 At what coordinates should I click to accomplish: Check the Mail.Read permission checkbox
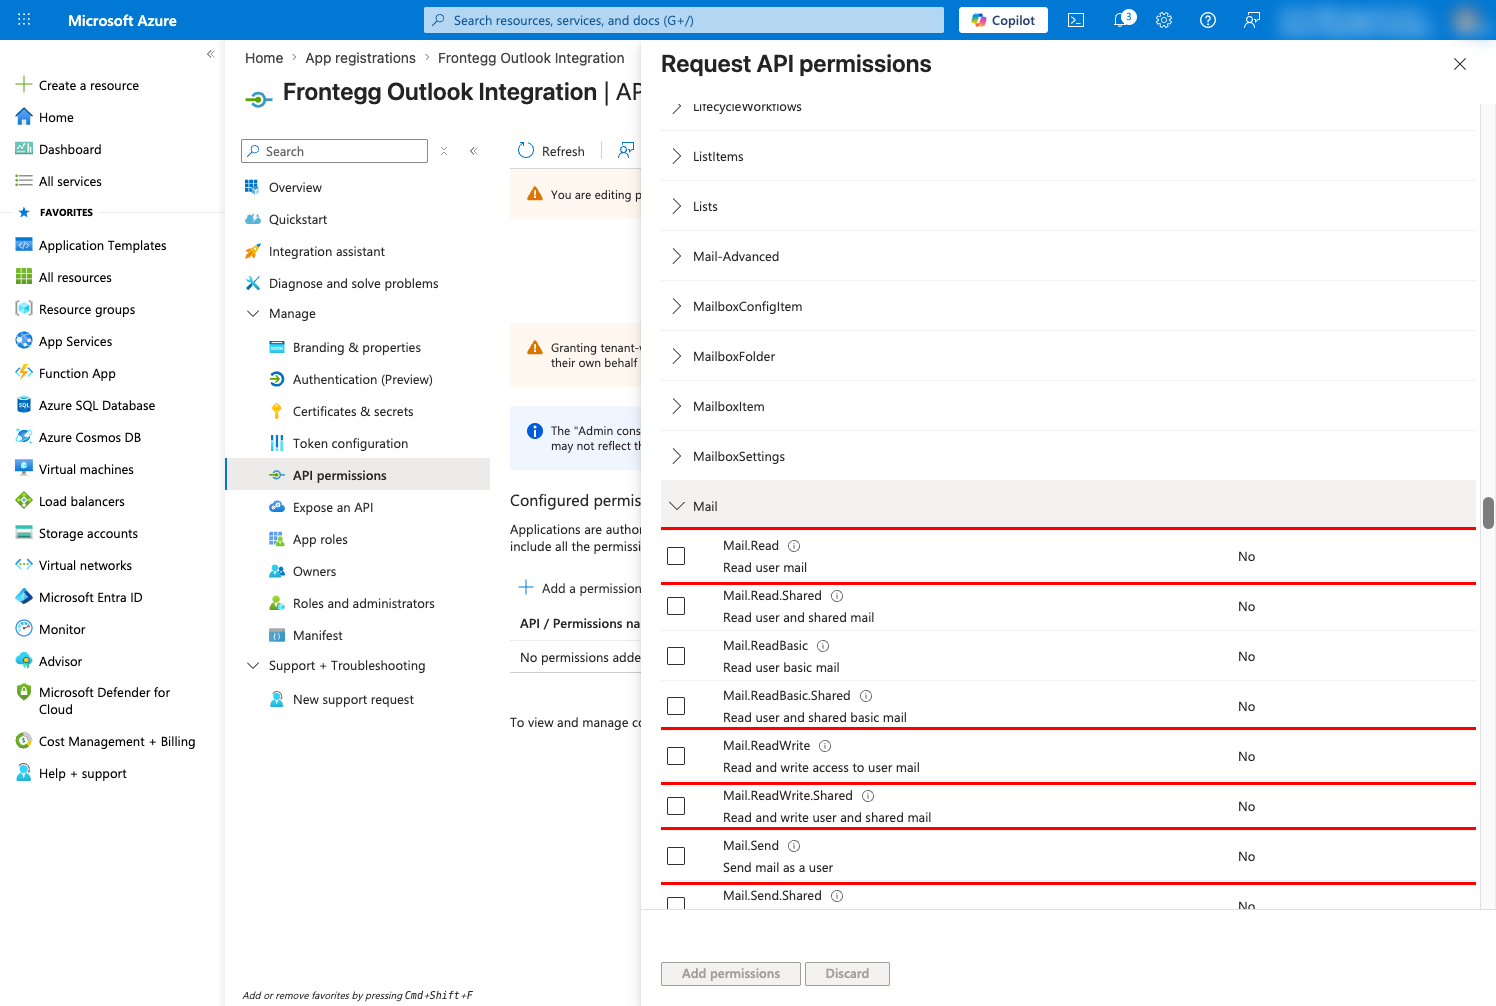[x=676, y=556]
